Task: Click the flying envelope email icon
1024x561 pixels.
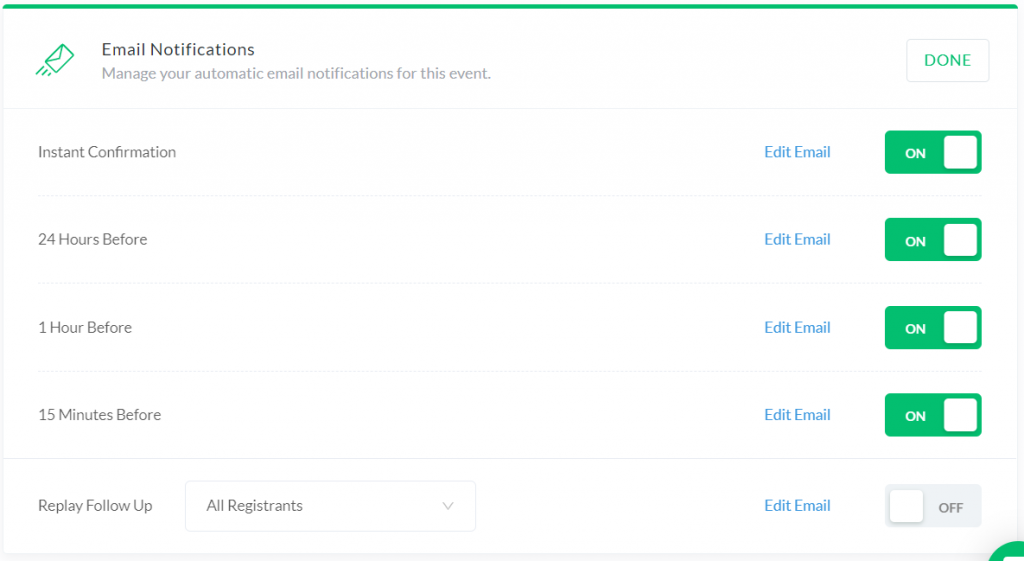Action: coord(55,60)
